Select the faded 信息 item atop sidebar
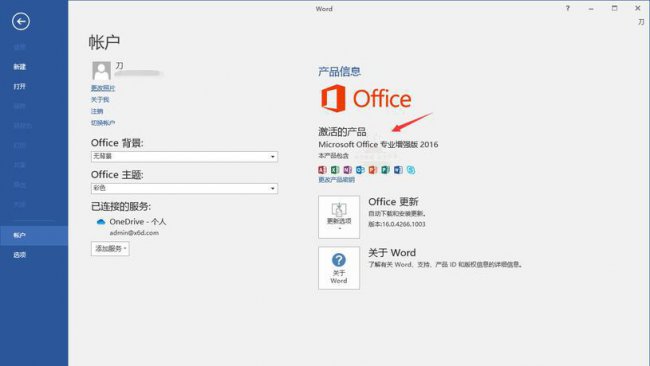Image resolution: width=650 pixels, height=366 pixels. pos(19,47)
